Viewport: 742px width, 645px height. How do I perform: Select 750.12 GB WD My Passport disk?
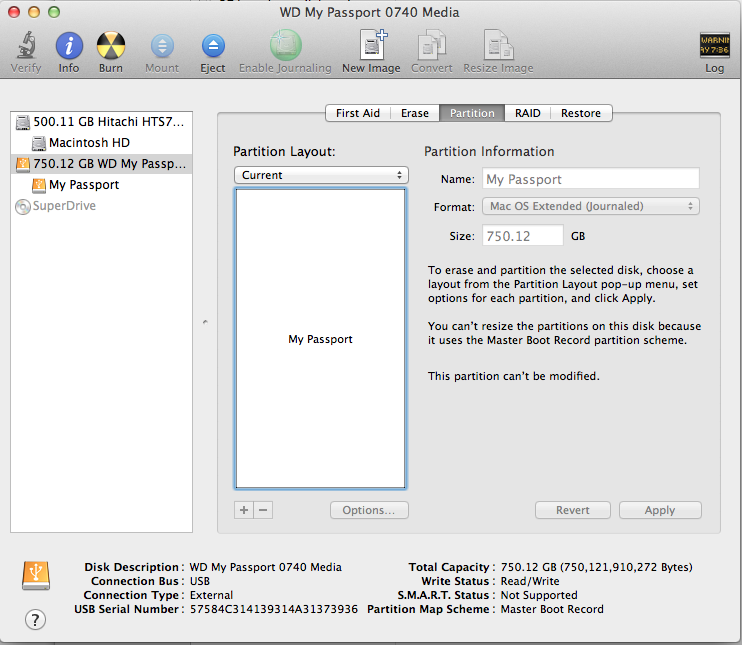(x=101, y=164)
